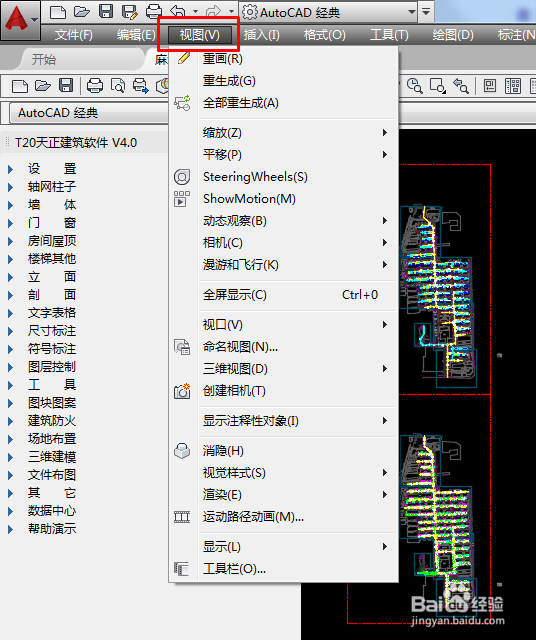Viewport: 536px width, 640px height.
Task: Click the Zoom Window icon
Action: point(438,86)
